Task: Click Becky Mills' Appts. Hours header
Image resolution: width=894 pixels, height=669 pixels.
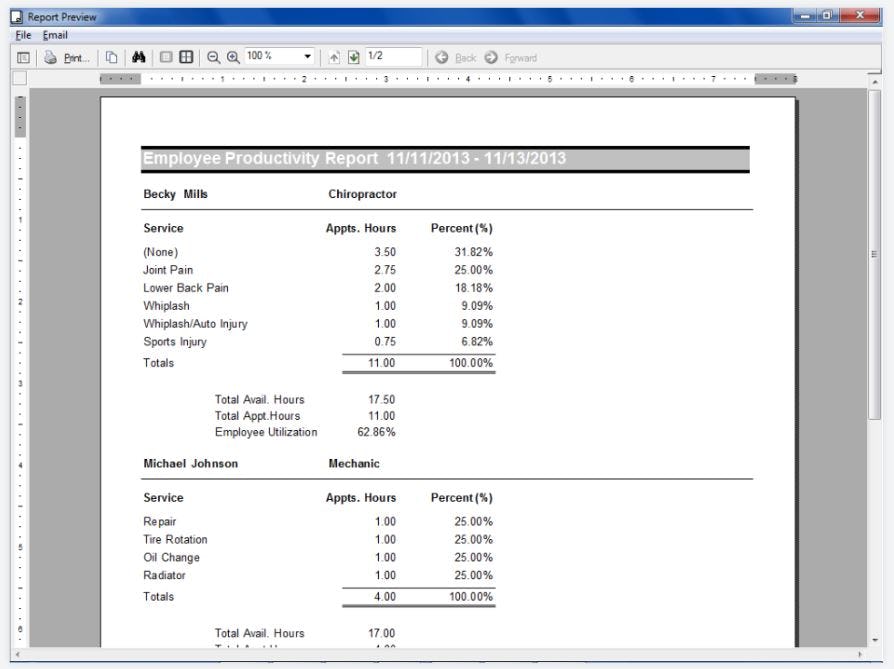Action: (361, 228)
